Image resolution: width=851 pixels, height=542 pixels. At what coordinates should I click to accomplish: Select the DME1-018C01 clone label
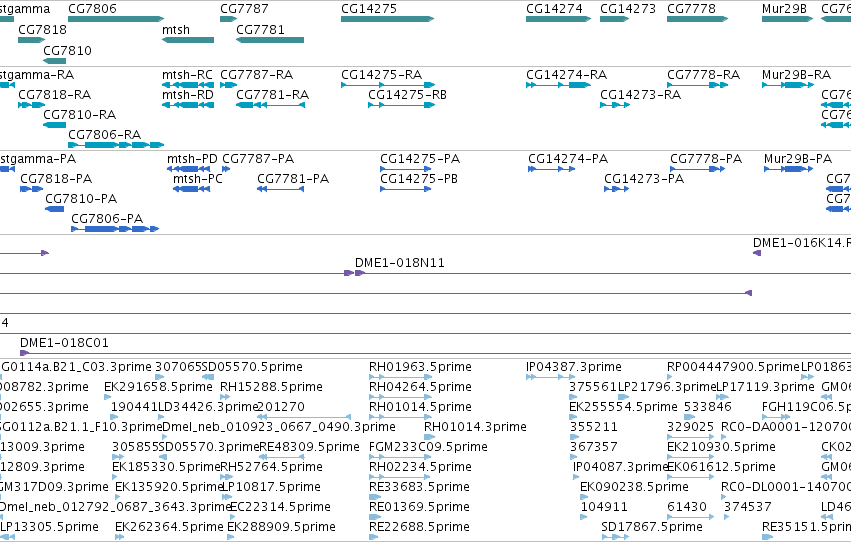pos(64,343)
